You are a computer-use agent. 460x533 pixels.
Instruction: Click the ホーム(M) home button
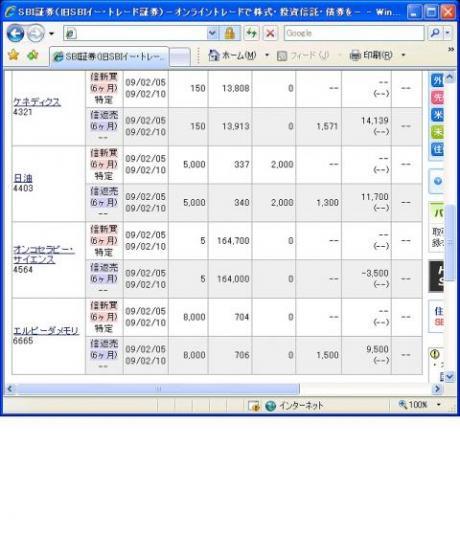tap(232, 55)
